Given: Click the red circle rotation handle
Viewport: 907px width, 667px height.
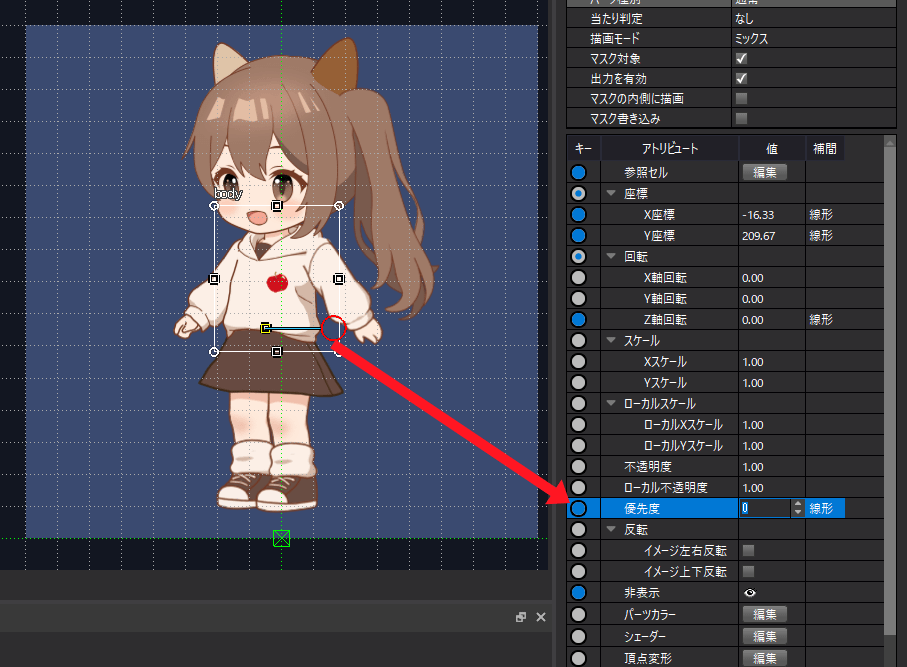Looking at the screenshot, I should [334, 328].
